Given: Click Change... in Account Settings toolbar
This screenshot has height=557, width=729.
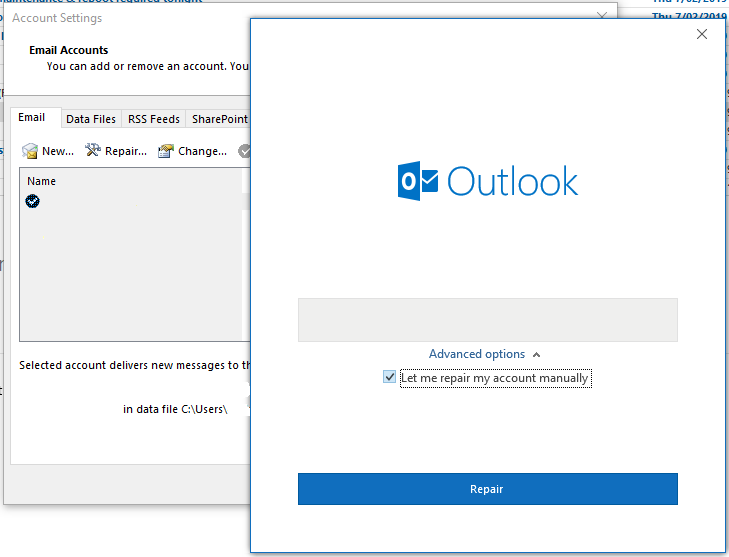Looking at the screenshot, I should (x=192, y=151).
